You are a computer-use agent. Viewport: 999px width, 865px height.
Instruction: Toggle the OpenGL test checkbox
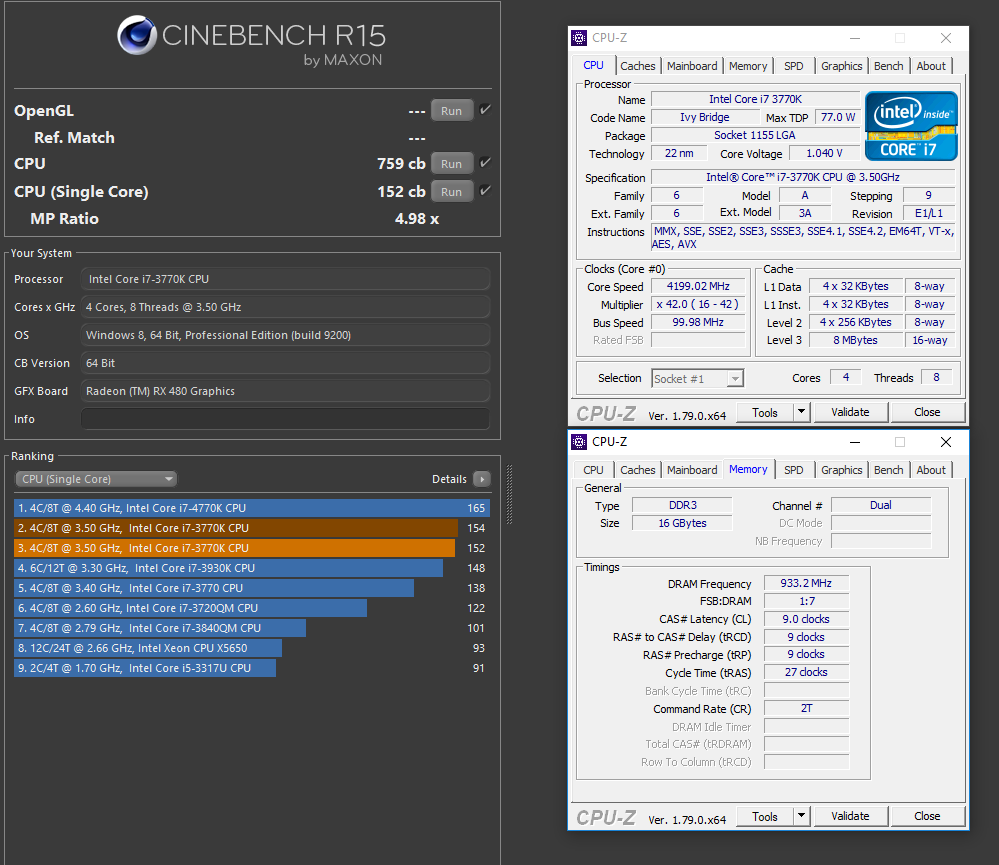pos(485,110)
